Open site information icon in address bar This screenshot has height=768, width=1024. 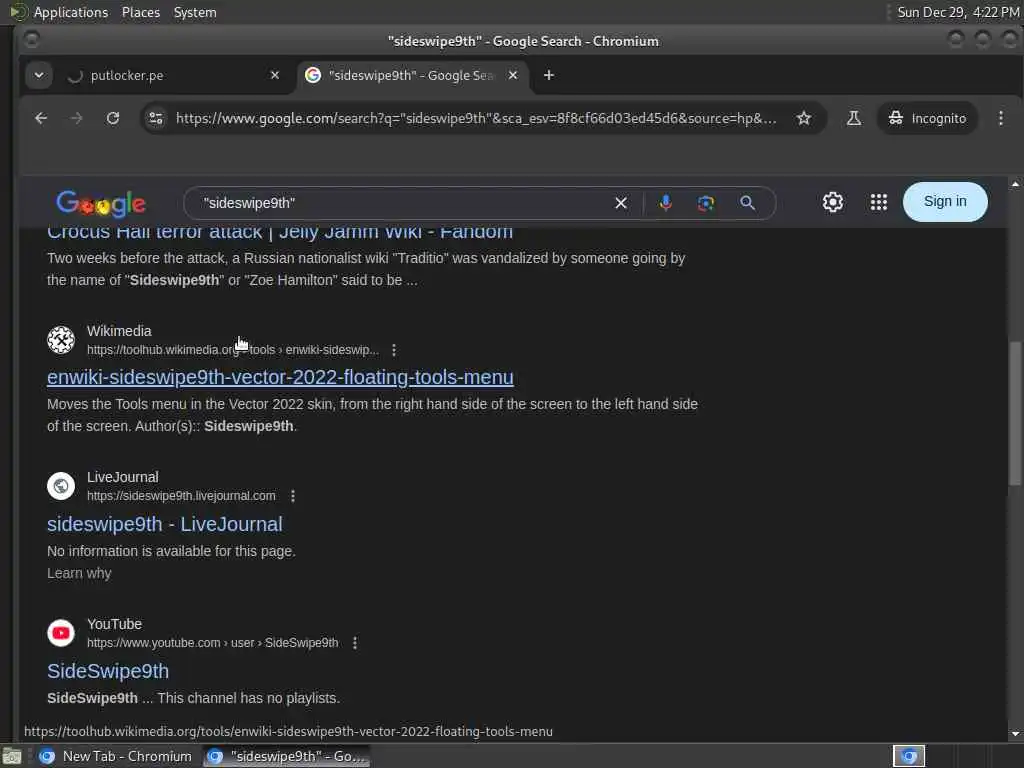click(x=156, y=118)
